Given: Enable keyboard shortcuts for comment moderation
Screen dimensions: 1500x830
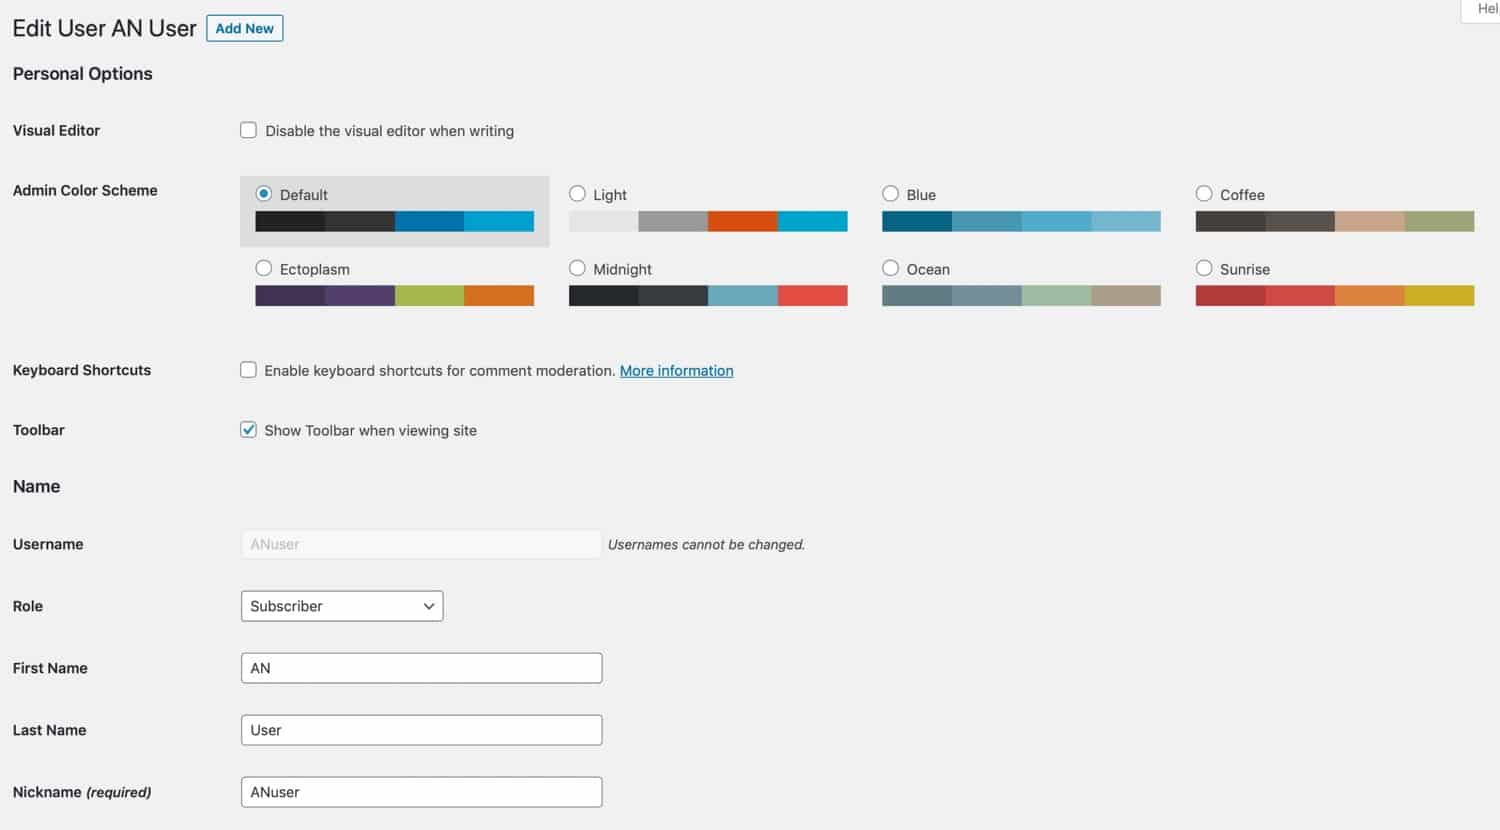Looking at the screenshot, I should [248, 369].
